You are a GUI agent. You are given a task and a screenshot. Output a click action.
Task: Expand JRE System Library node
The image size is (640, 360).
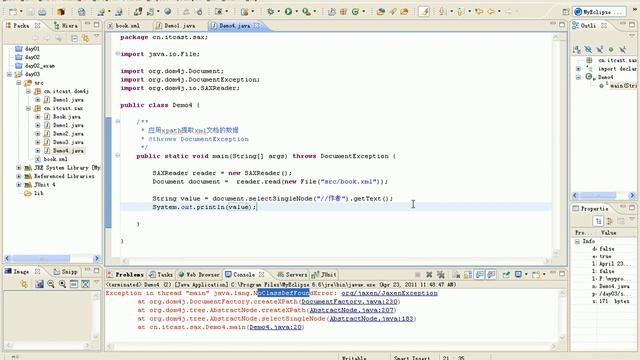click(19, 168)
